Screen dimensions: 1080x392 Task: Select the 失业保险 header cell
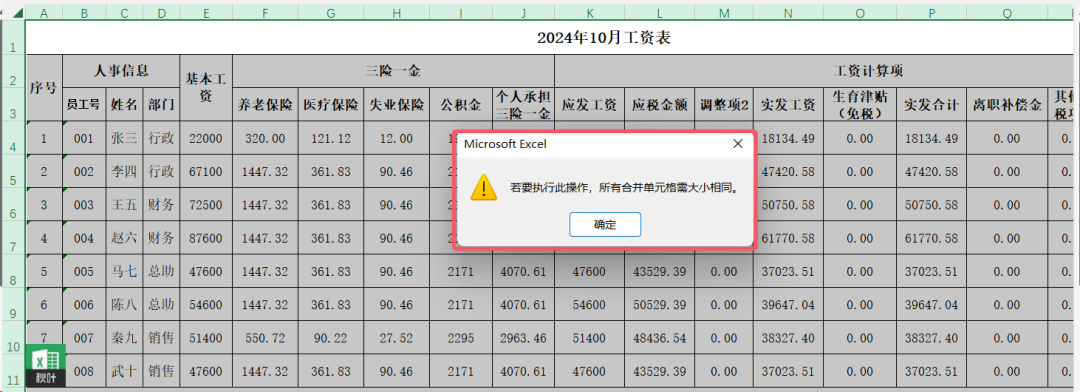[397, 105]
